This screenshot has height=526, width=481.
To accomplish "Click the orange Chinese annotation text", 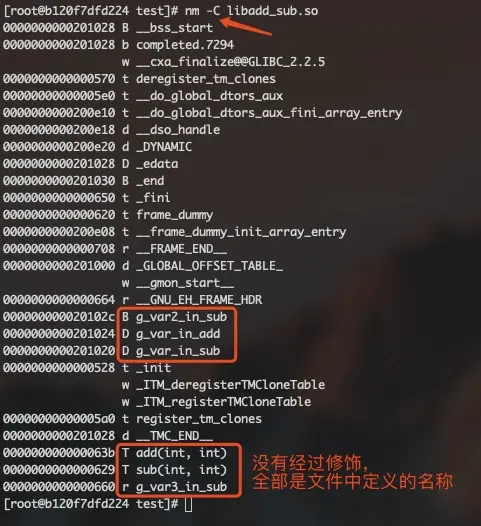I will (352, 472).
